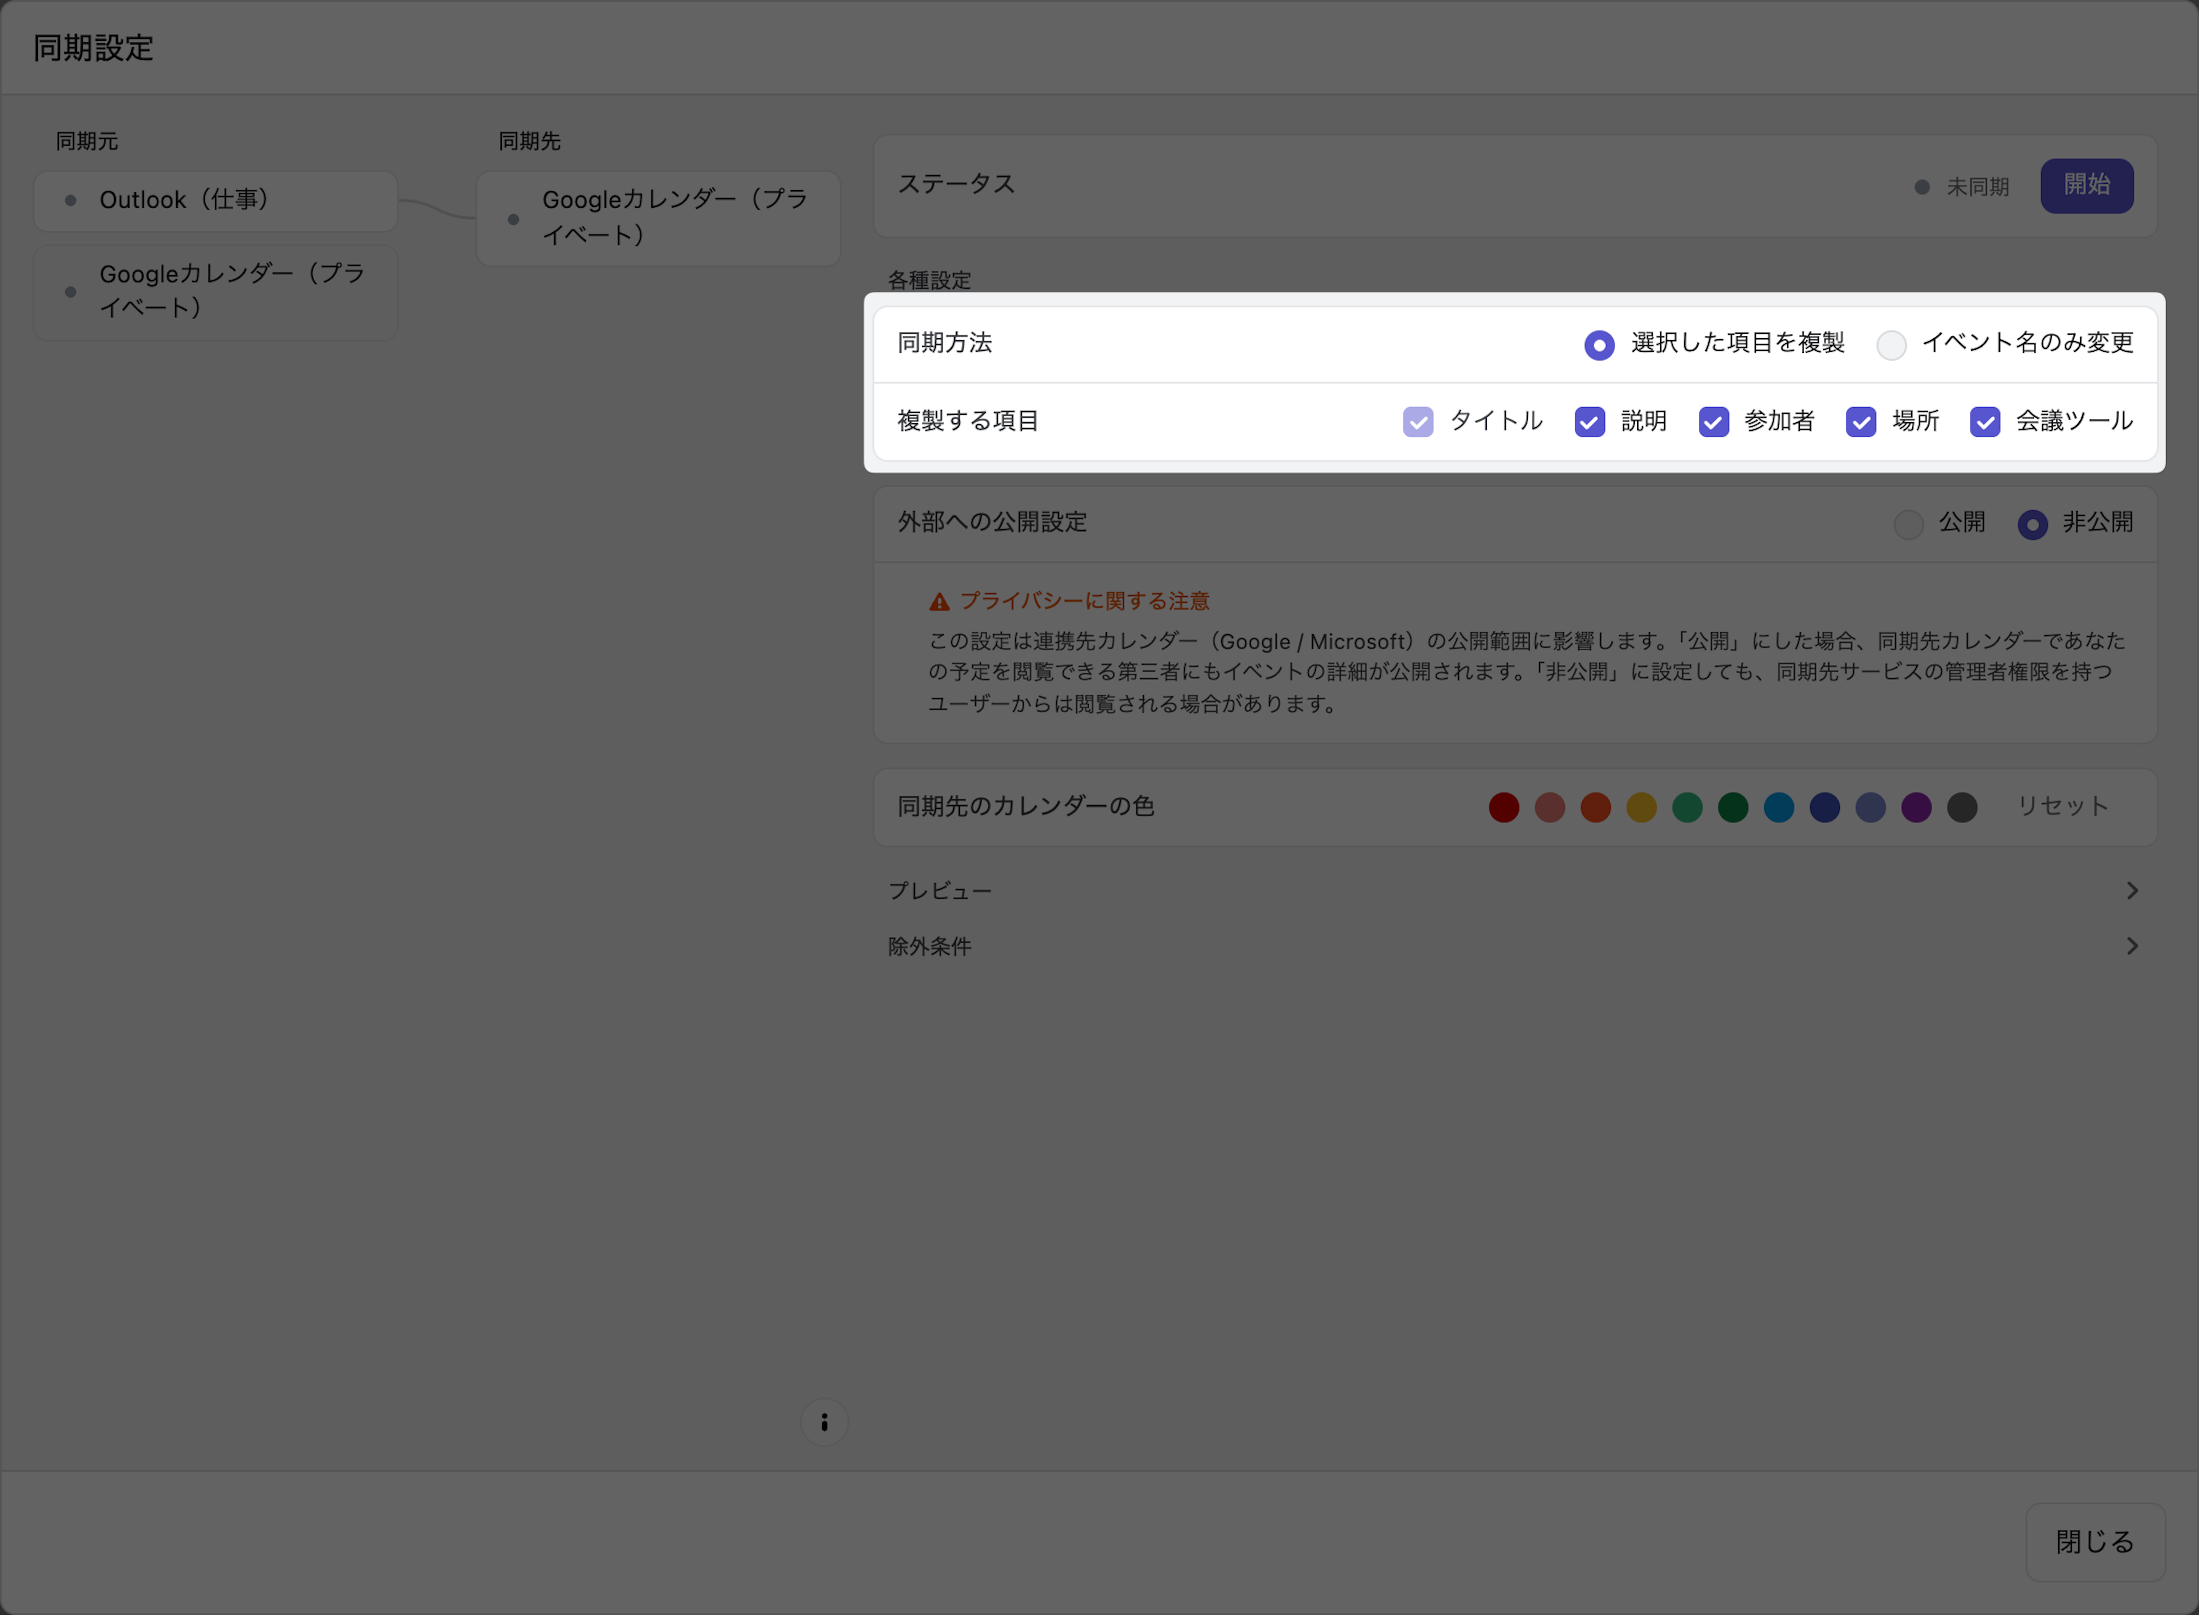Click the 同期先のカレンダーの色 label
Image resolution: width=2199 pixels, height=1615 pixels.
point(1025,806)
